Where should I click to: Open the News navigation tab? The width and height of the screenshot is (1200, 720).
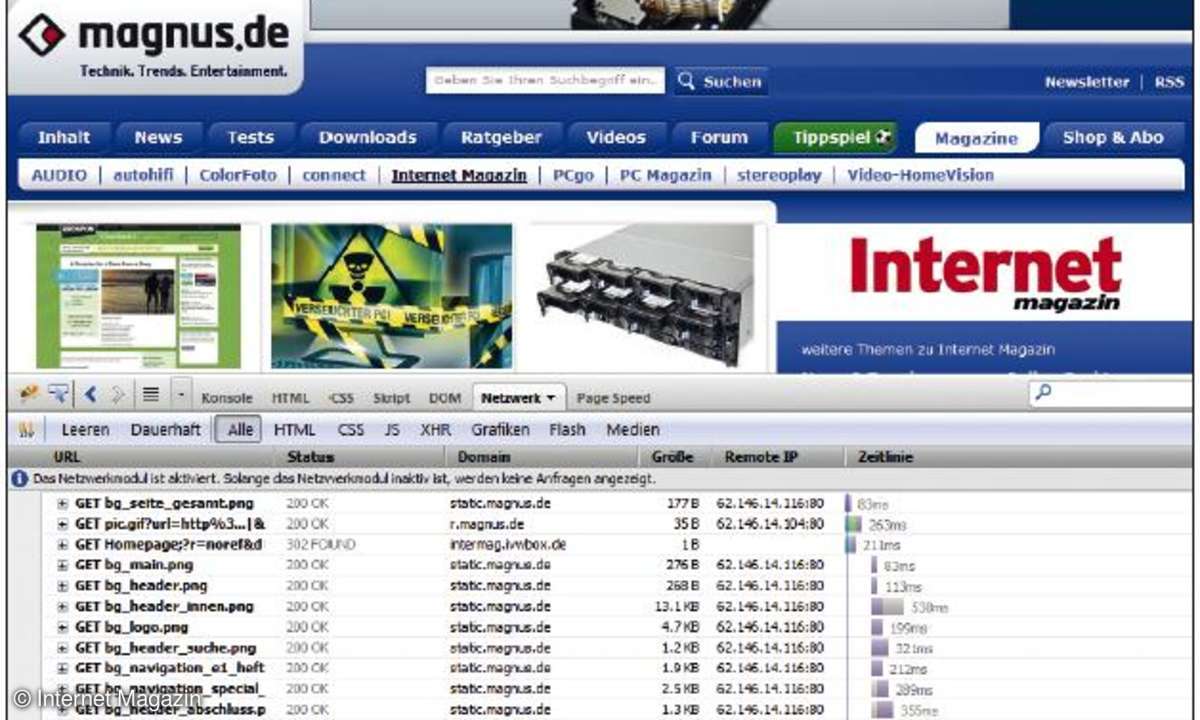pos(159,138)
